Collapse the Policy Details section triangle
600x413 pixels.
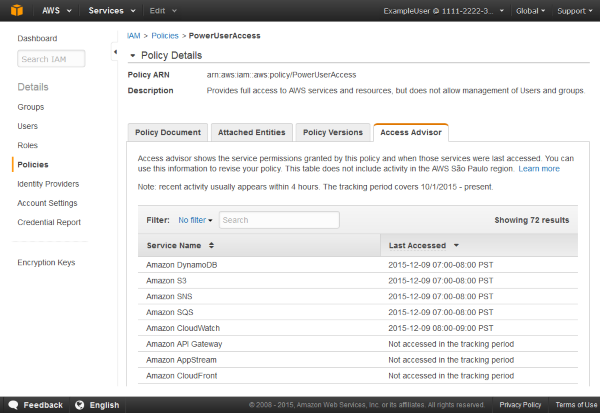(x=132, y=56)
